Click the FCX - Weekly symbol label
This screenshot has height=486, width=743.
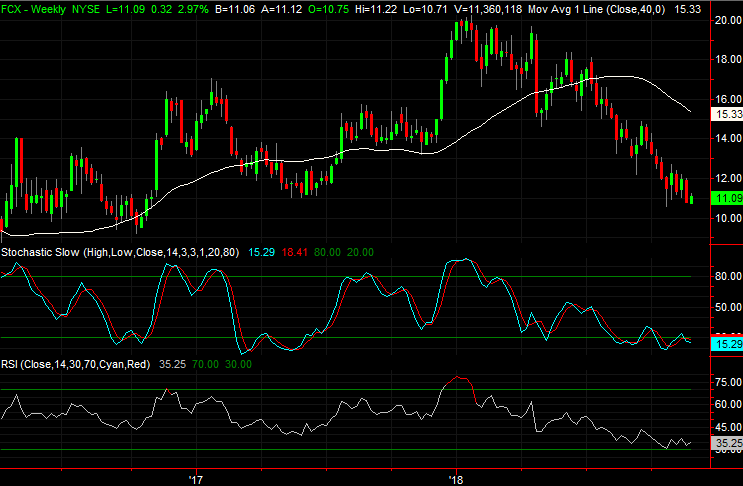coord(34,9)
